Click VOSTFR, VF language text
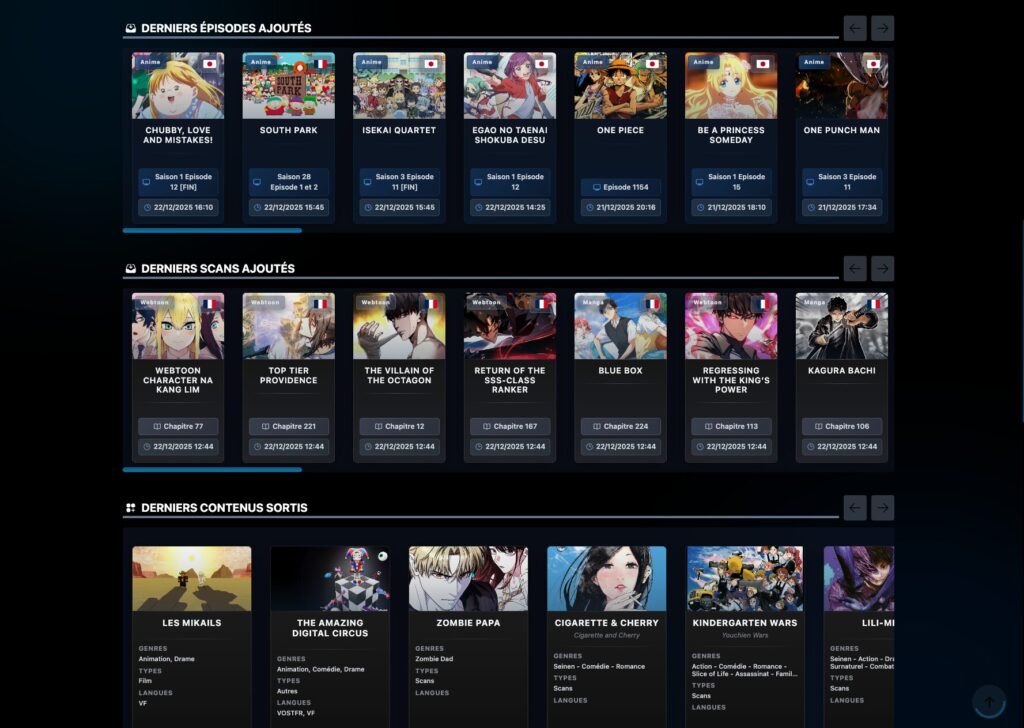 [x=295, y=713]
